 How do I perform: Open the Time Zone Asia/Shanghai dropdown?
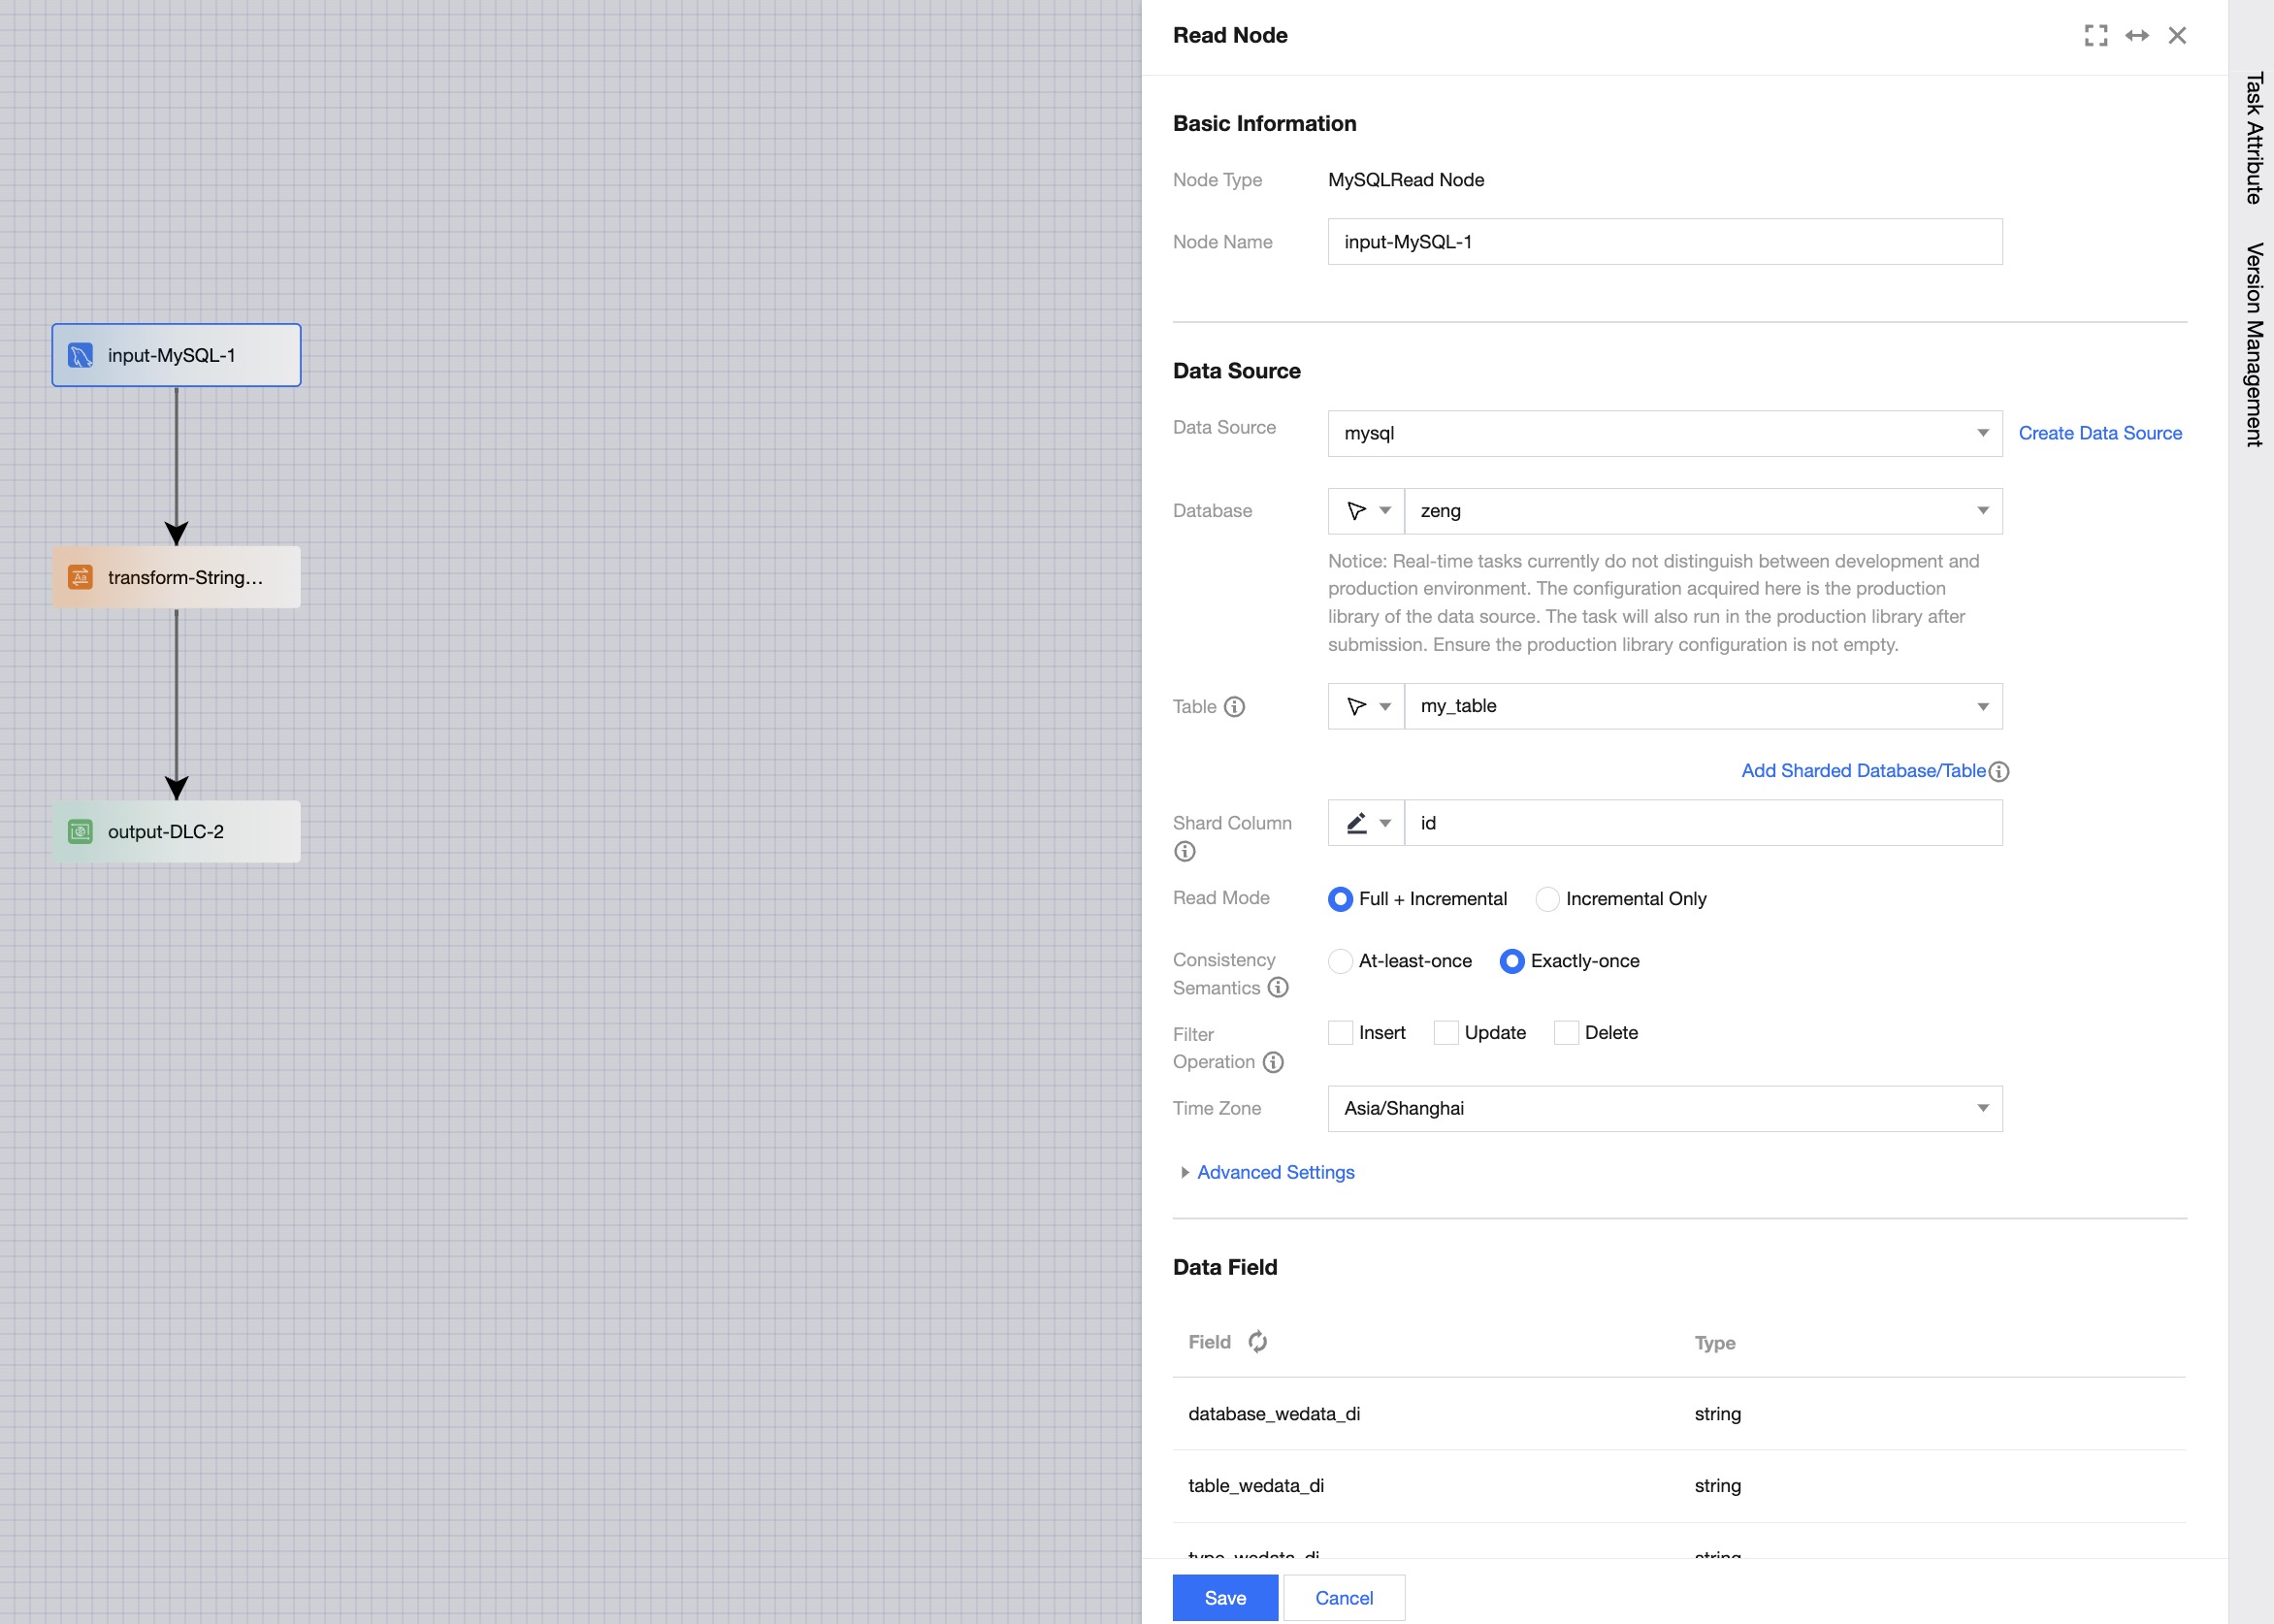pyautogui.click(x=1664, y=1108)
